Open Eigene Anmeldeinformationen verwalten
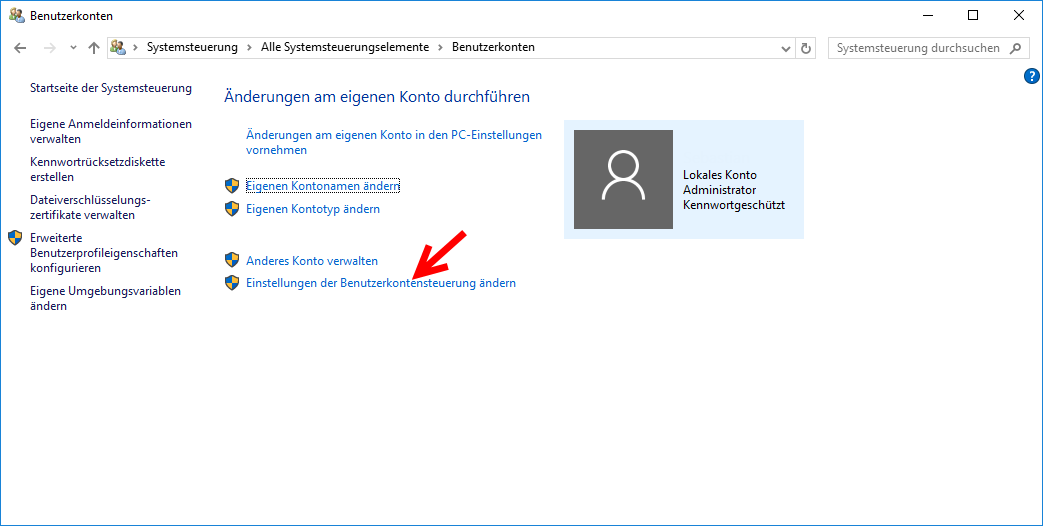This screenshot has height=526, width=1043. [x=110, y=131]
